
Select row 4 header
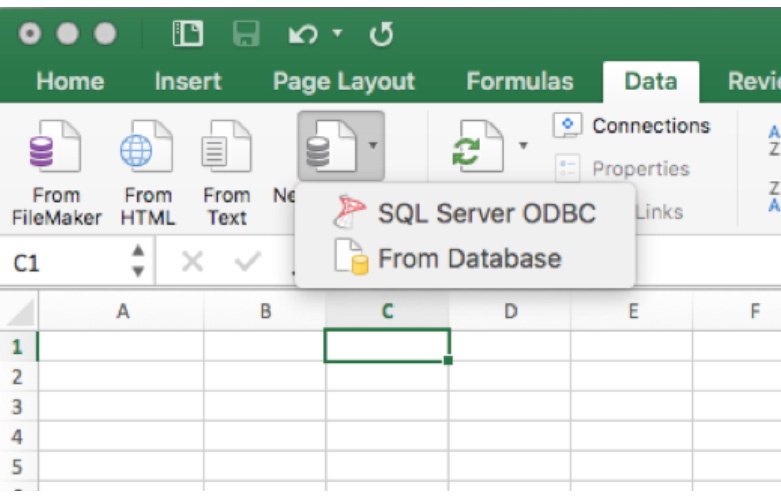pos(18,436)
